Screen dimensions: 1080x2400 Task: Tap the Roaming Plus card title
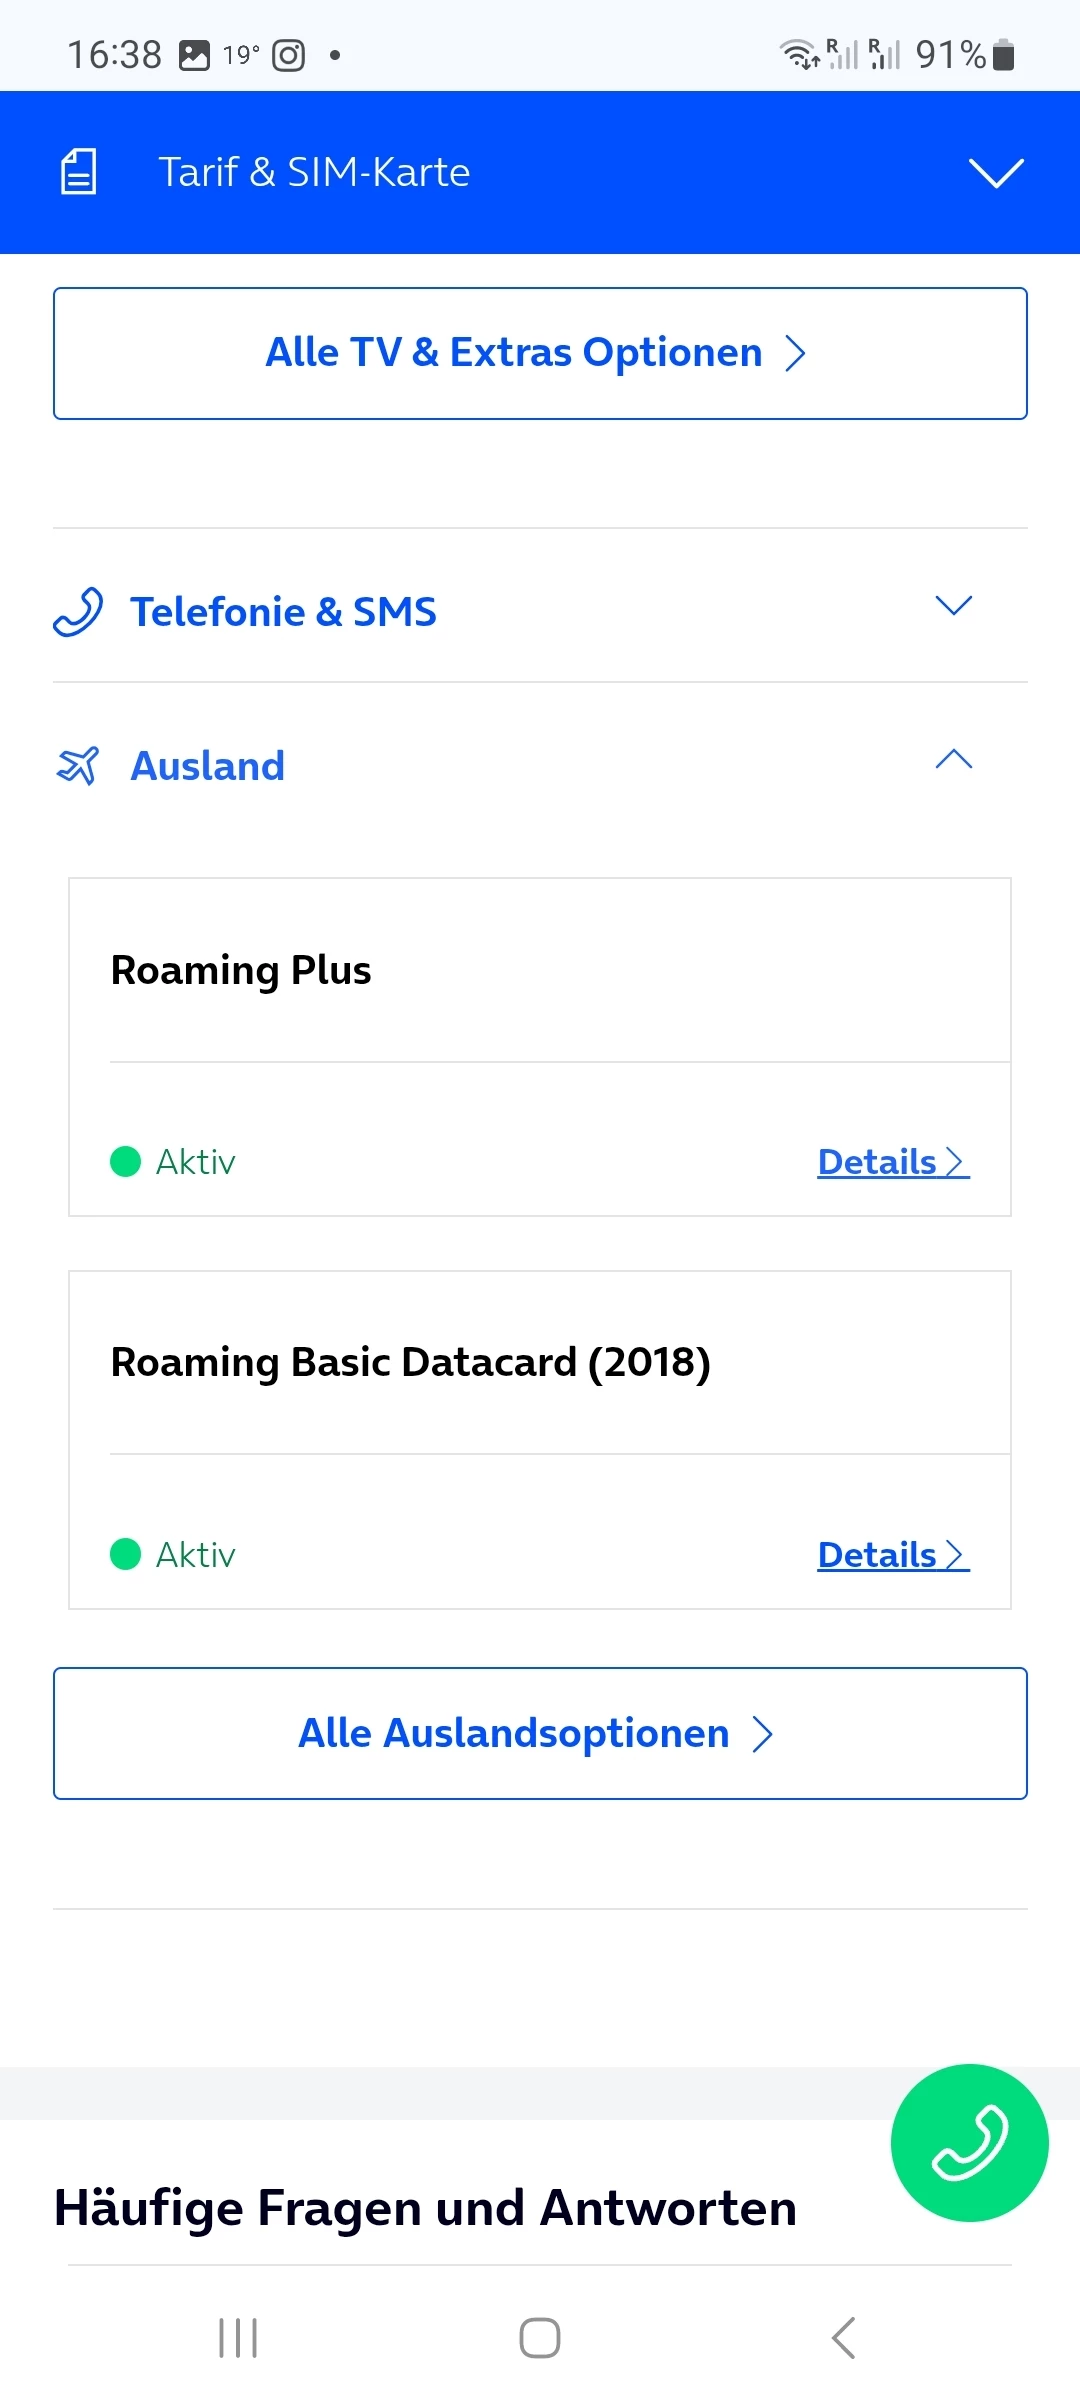(x=241, y=970)
